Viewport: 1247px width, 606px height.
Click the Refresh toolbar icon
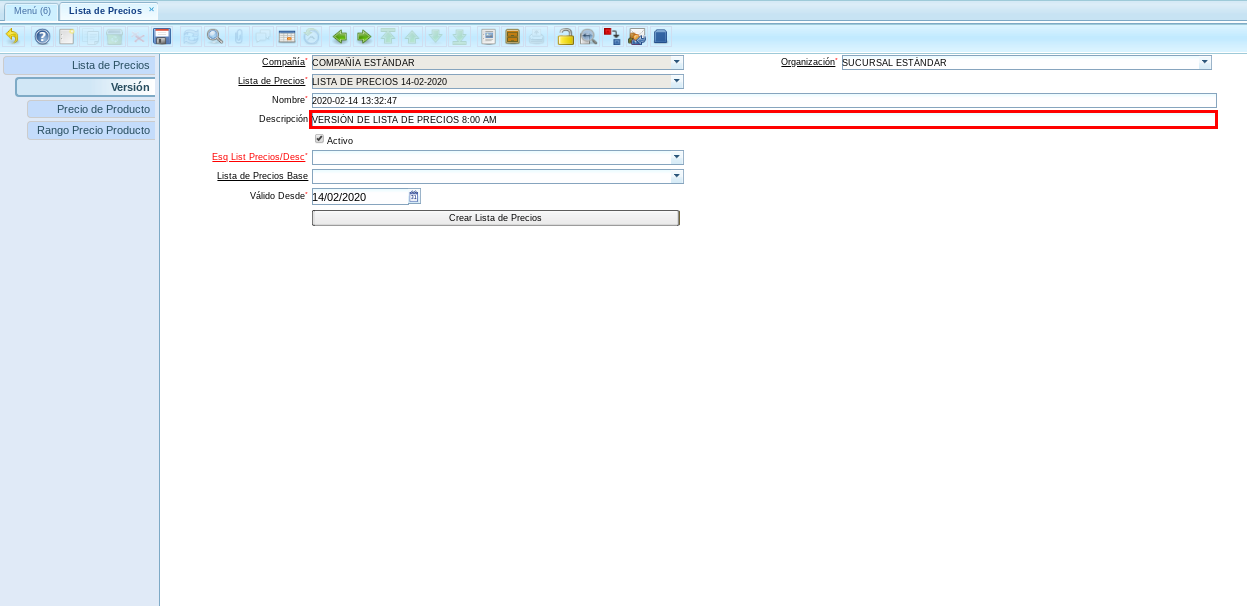[190, 37]
